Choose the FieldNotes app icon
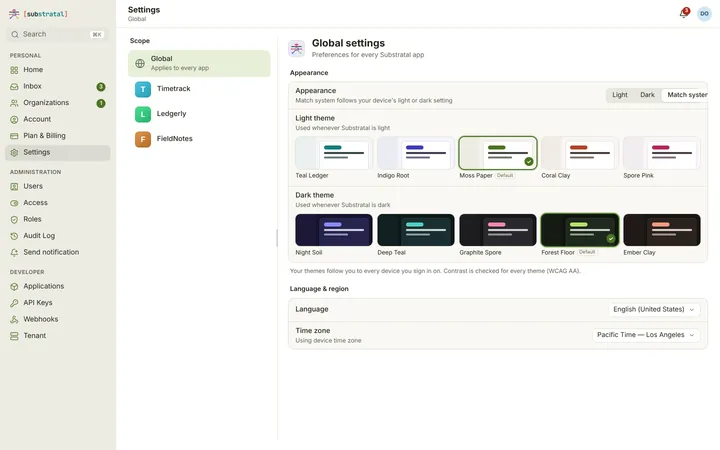720x450 pixels. [143, 139]
